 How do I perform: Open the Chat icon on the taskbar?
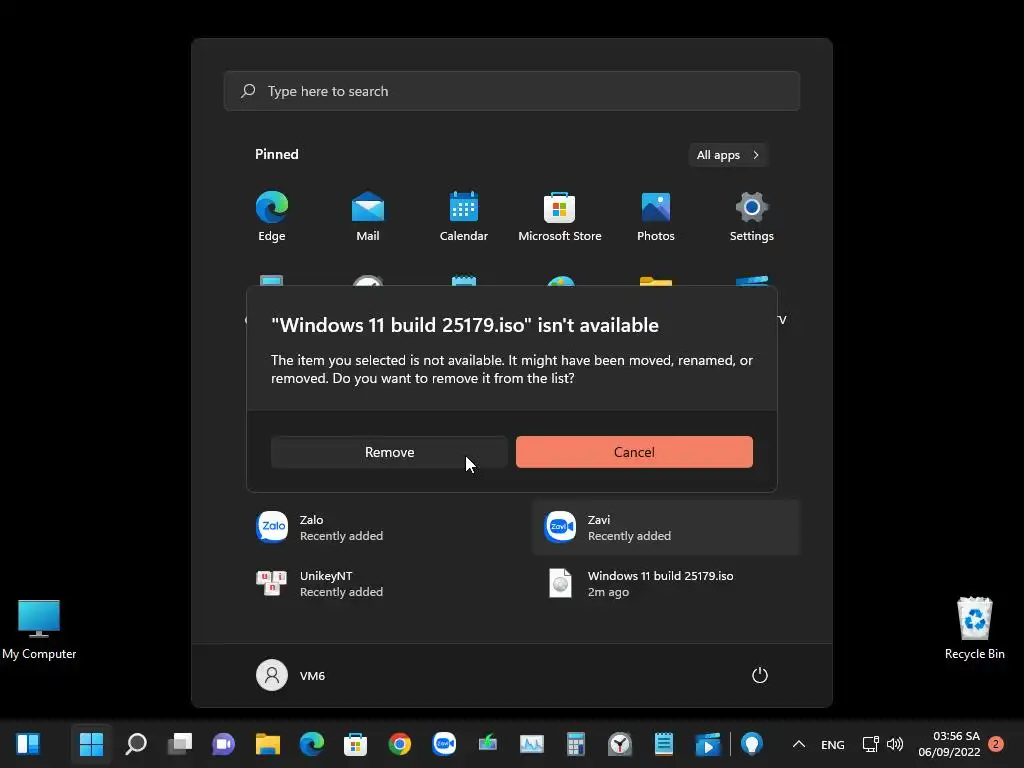[x=223, y=744]
